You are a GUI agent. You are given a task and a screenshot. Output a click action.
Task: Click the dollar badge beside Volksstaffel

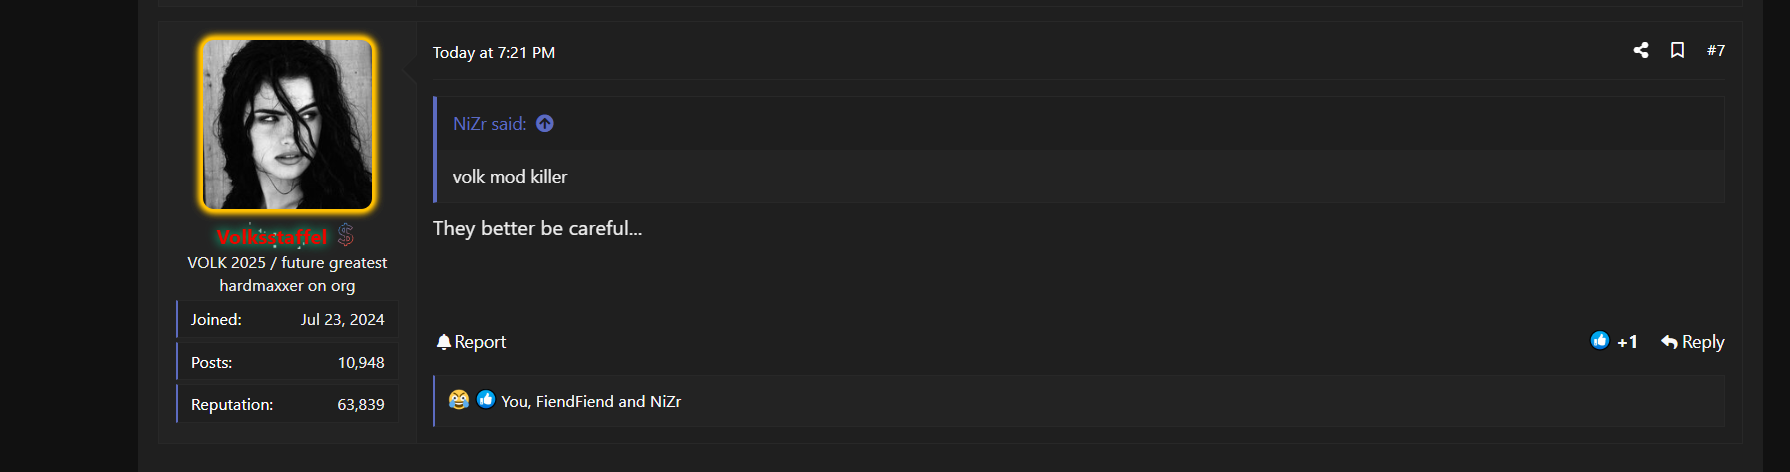tap(346, 236)
